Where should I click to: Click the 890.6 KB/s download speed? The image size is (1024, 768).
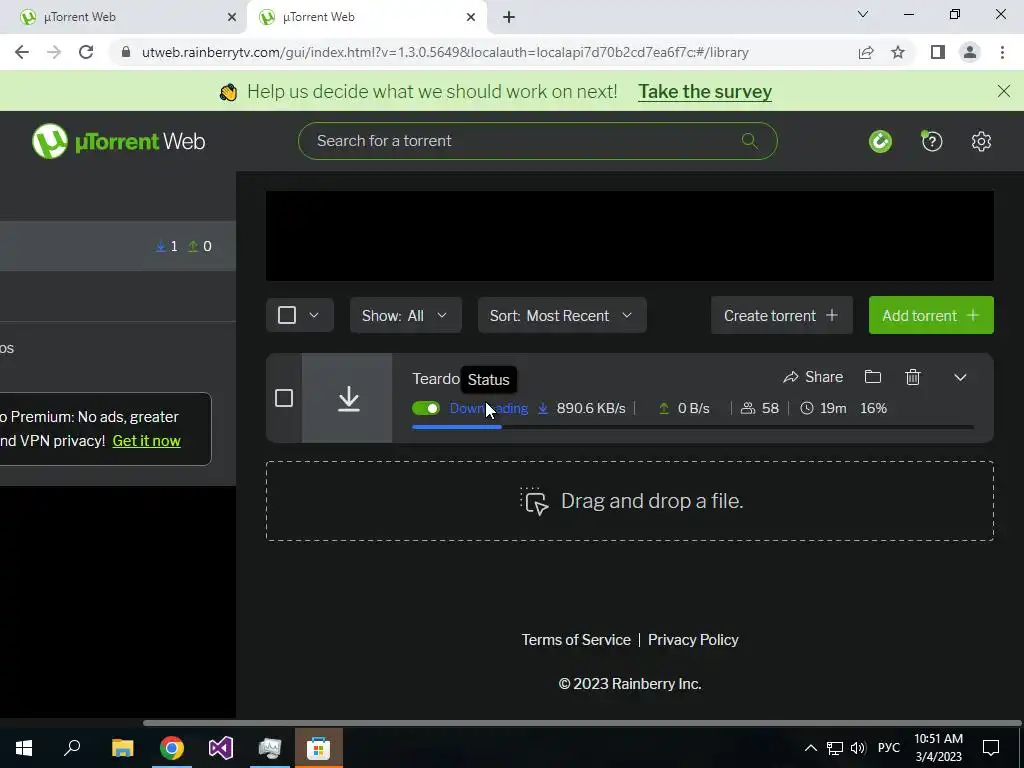tap(590, 408)
